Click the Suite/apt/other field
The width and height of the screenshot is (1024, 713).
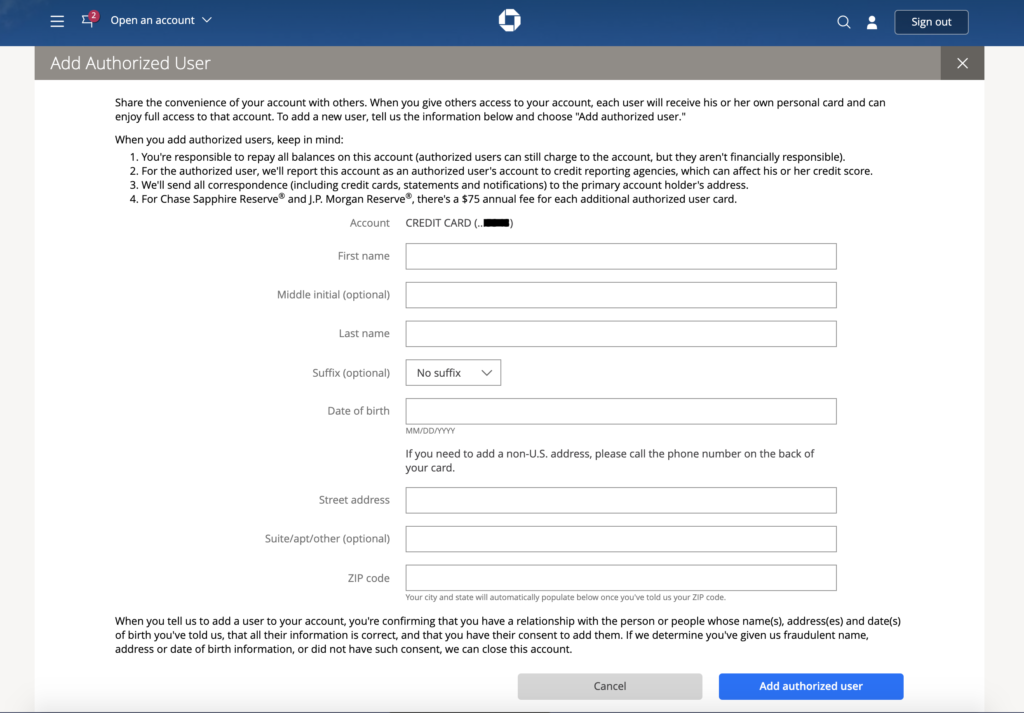click(x=620, y=539)
